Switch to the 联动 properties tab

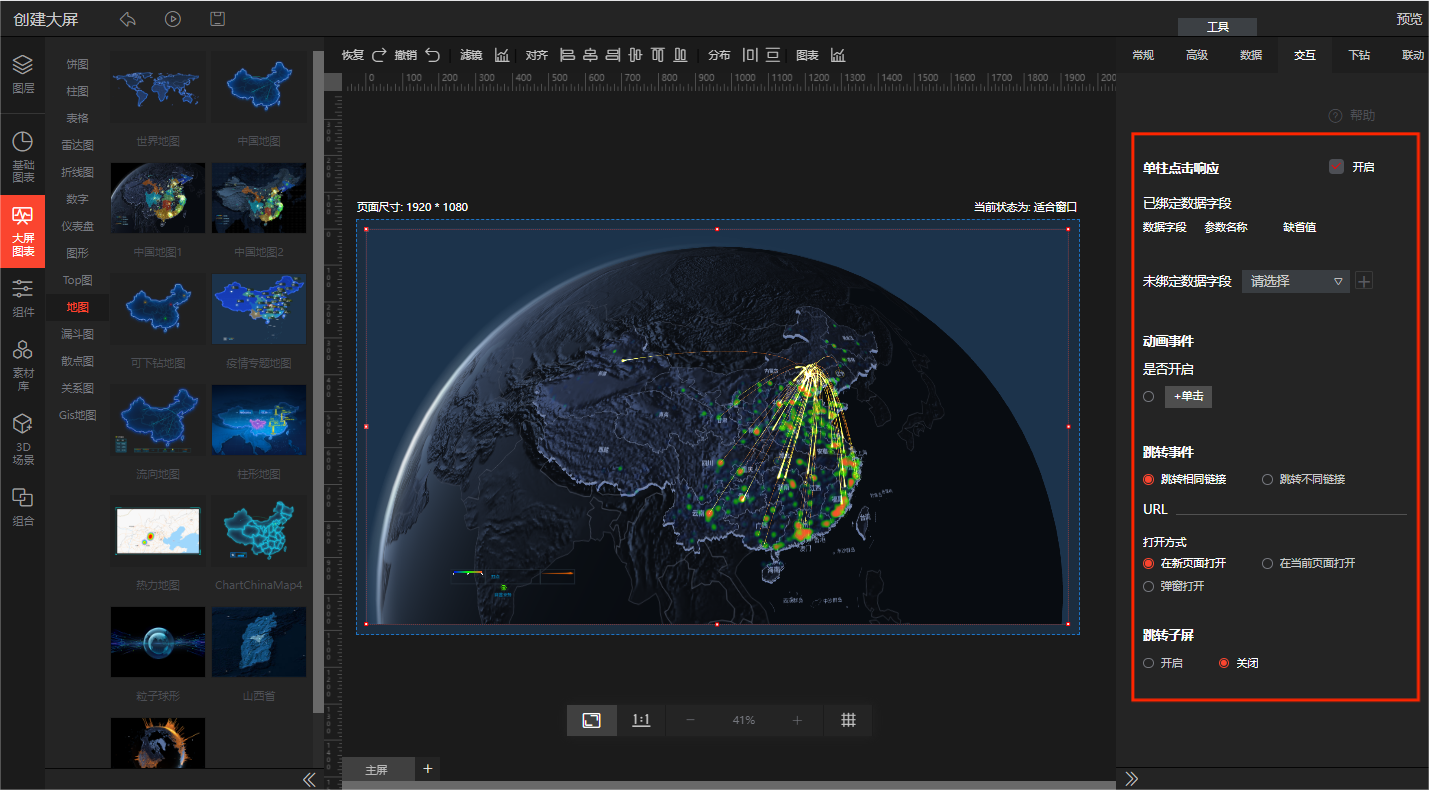[x=1412, y=55]
